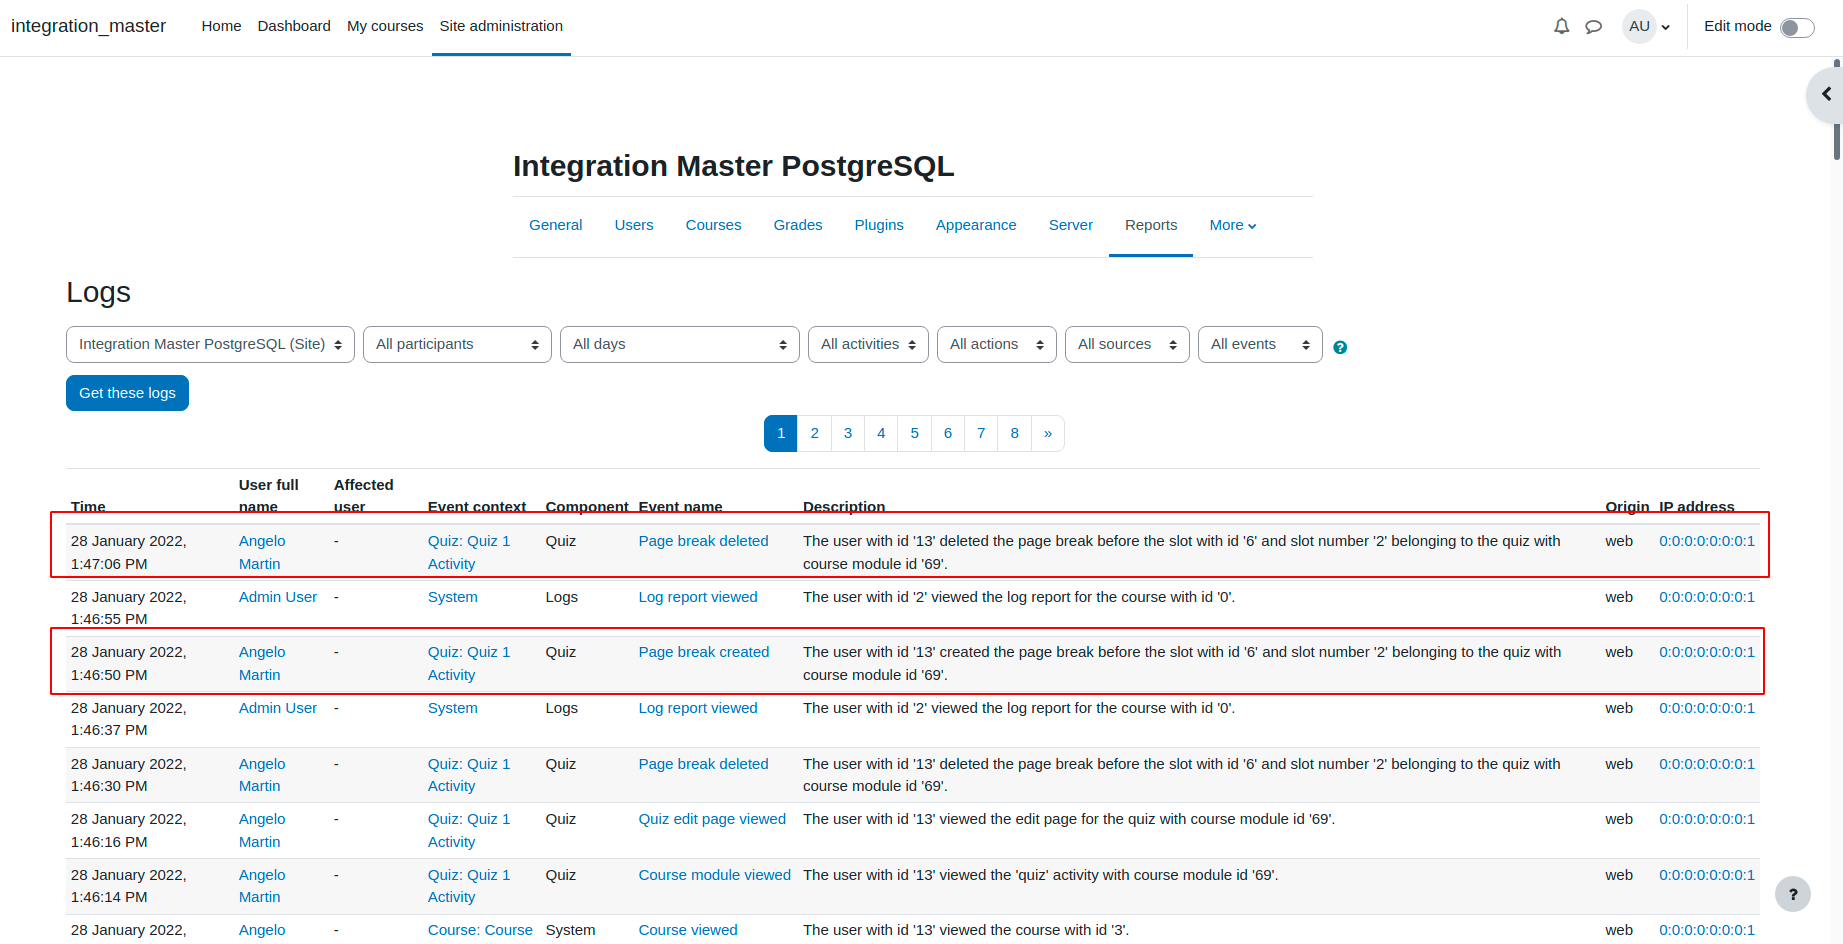Switch to the Plugins tab
Screen dimensions: 1843x944
pyautogui.click(x=879, y=225)
